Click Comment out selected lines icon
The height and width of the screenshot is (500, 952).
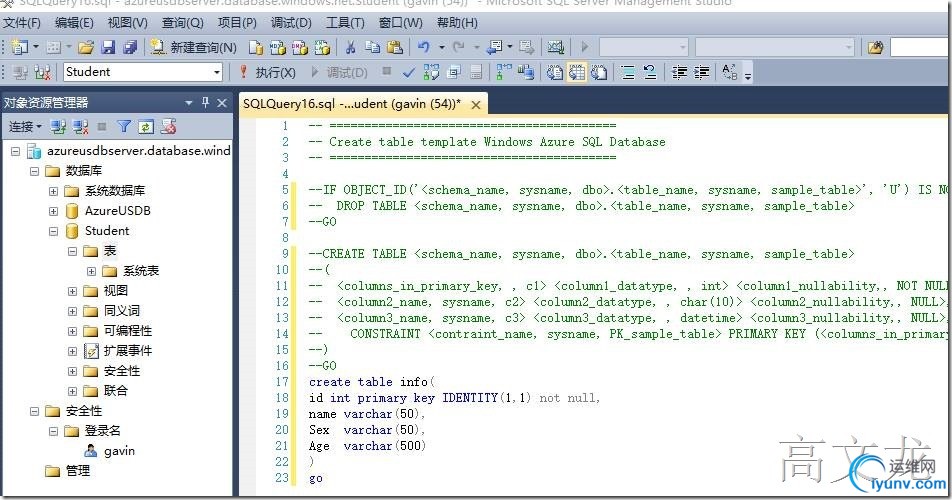pyautogui.click(x=628, y=73)
